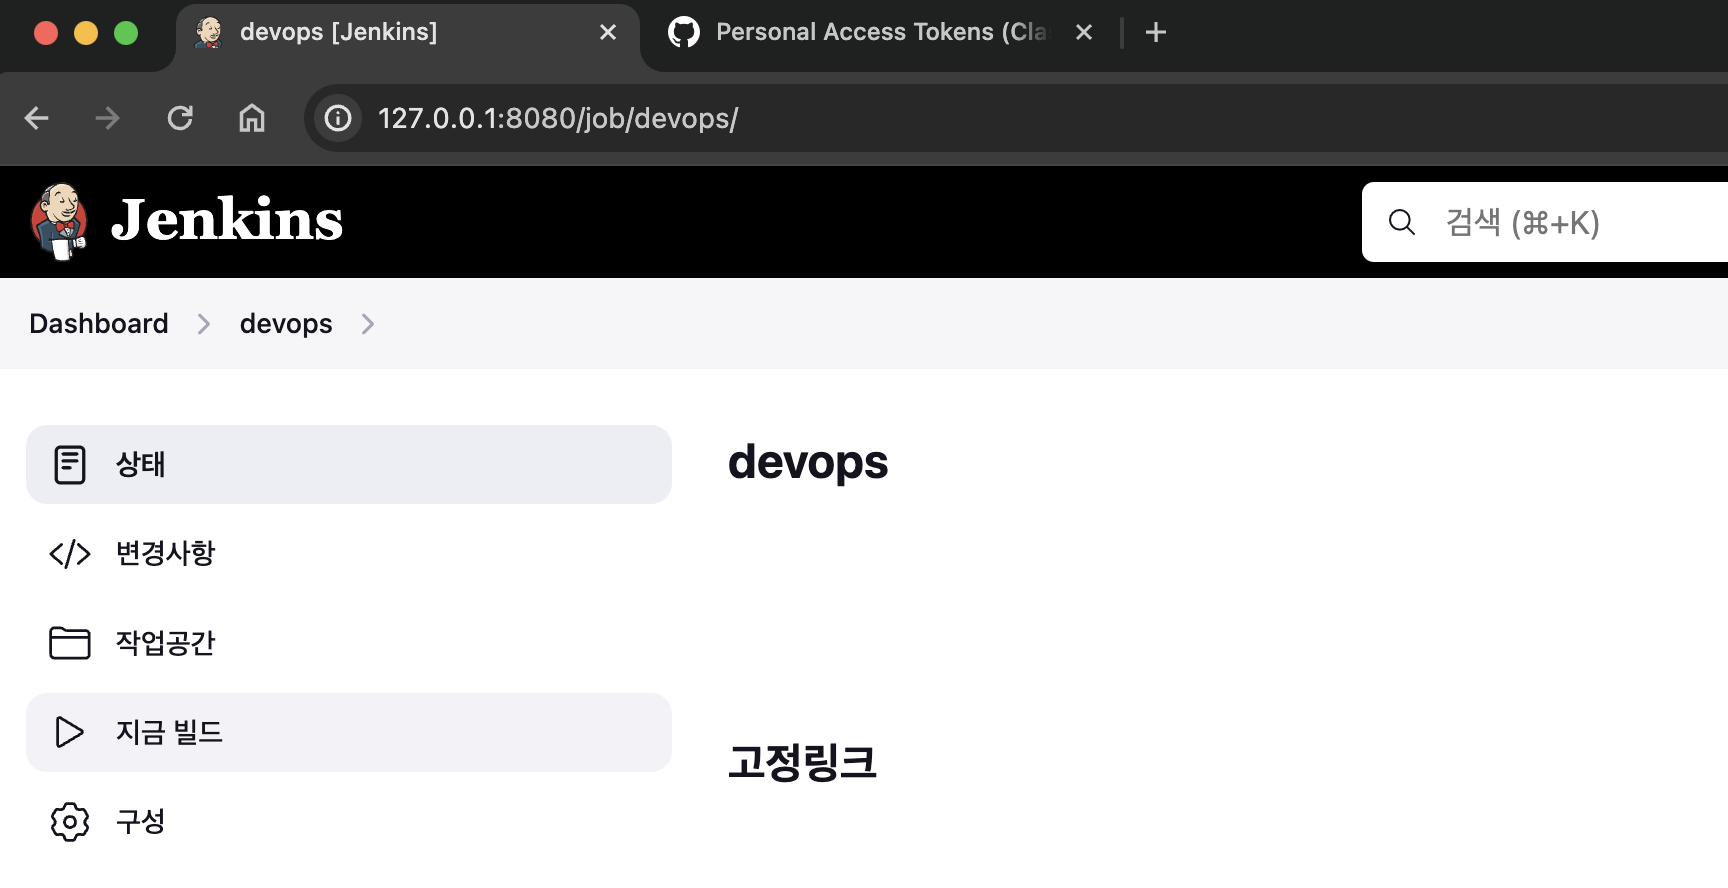Expand chevron after devops breadcrumb

click(x=368, y=324)
